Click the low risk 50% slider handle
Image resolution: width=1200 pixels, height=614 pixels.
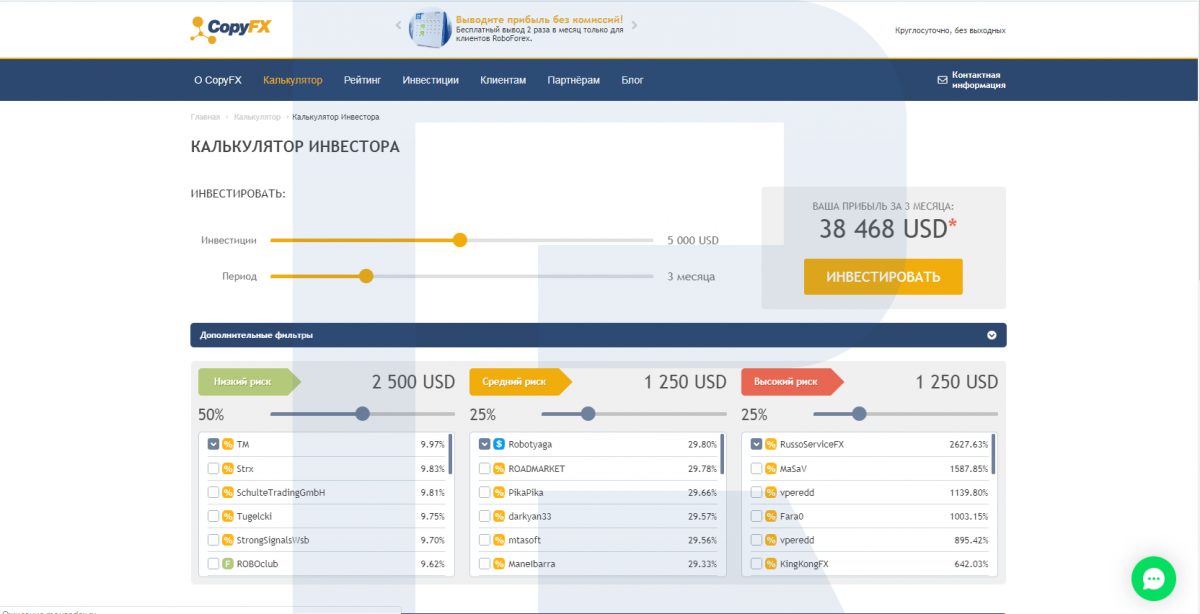click(x=363, y=413)
